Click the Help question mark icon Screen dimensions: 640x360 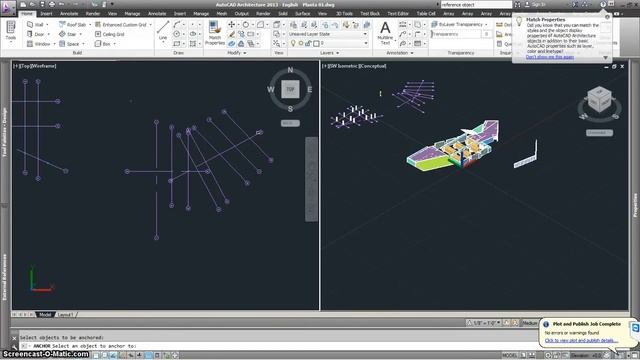pos(603,4)
